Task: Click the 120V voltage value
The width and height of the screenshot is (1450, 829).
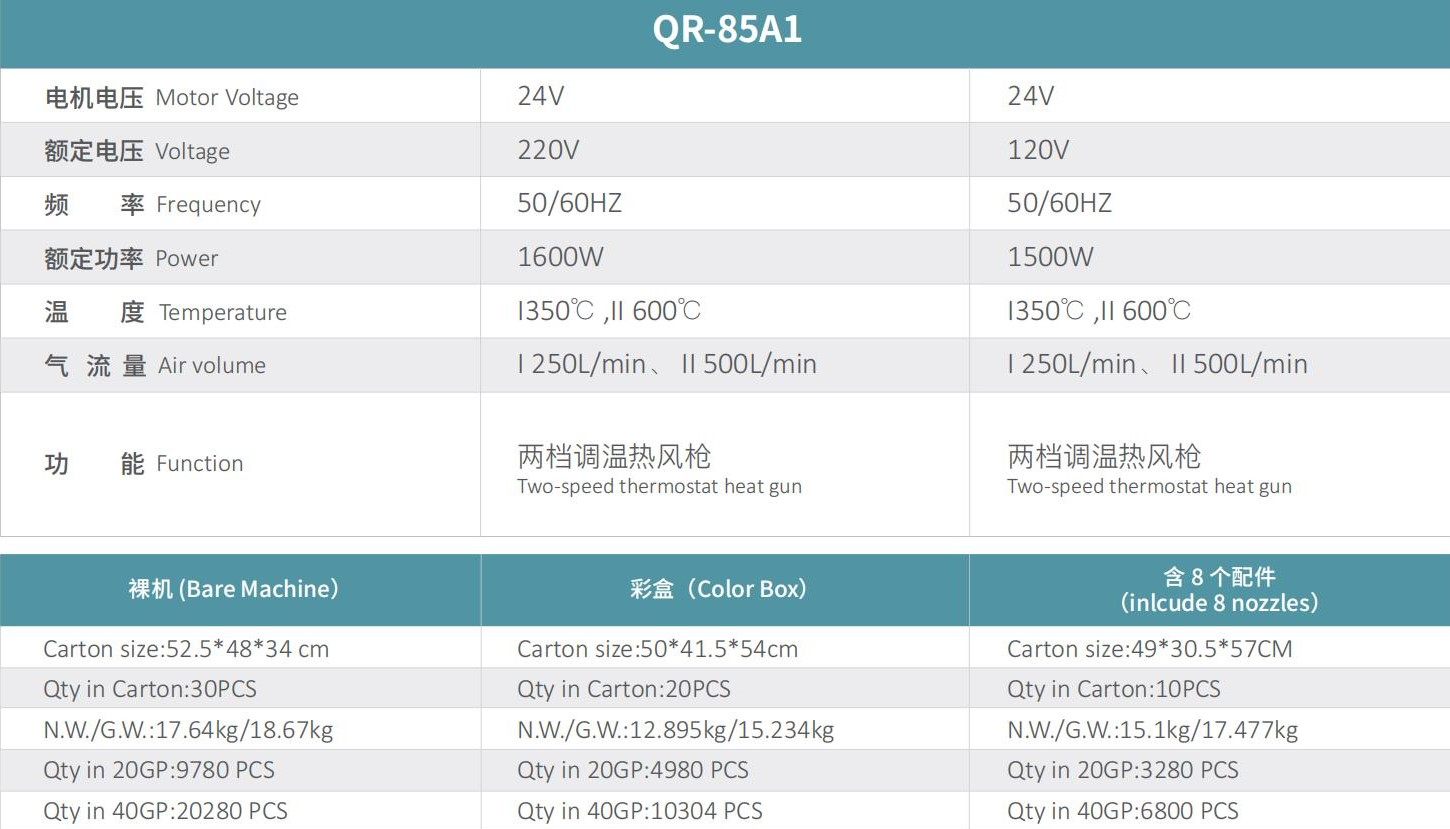Action: pyautogui.click(x=1038, y=151)
